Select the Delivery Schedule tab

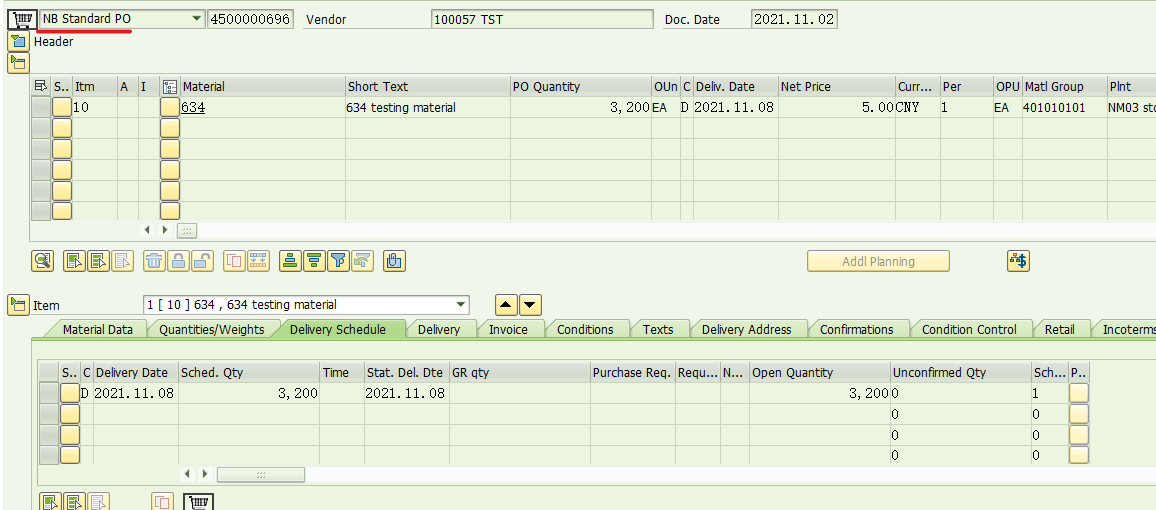pos(338,329)
